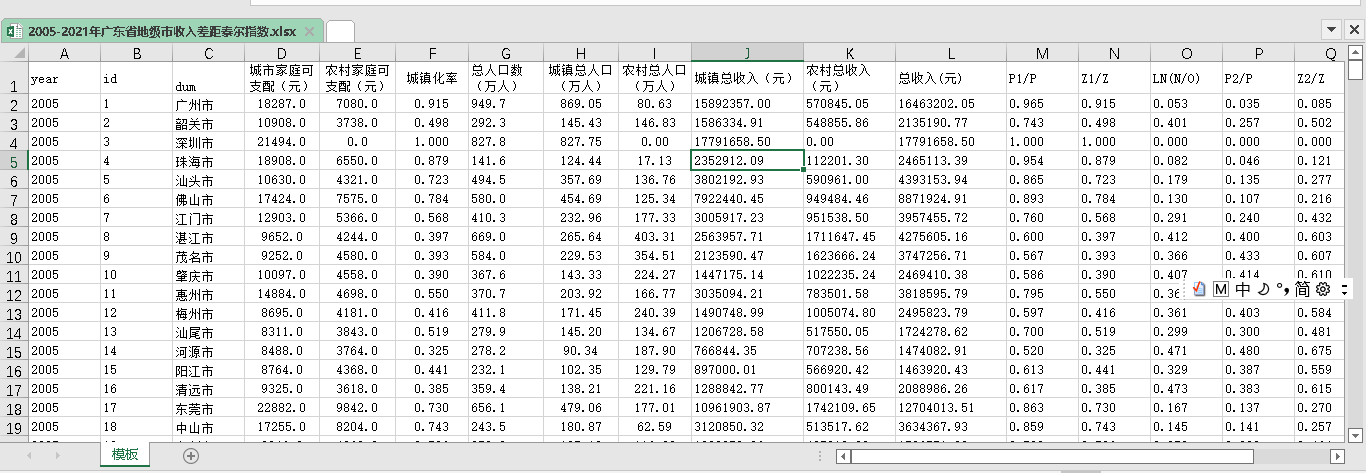Select cell with value 17791658.50 in column L
The width and height of the screenshot is (1366, 473).
[950, 142]
